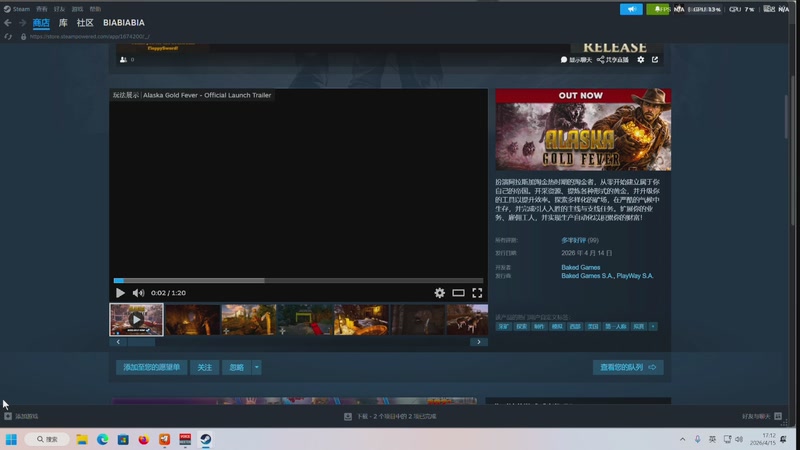This screenshot has width=800, height=450.
Task: Open the BIABIABIA profile tab
Action: 124,23
